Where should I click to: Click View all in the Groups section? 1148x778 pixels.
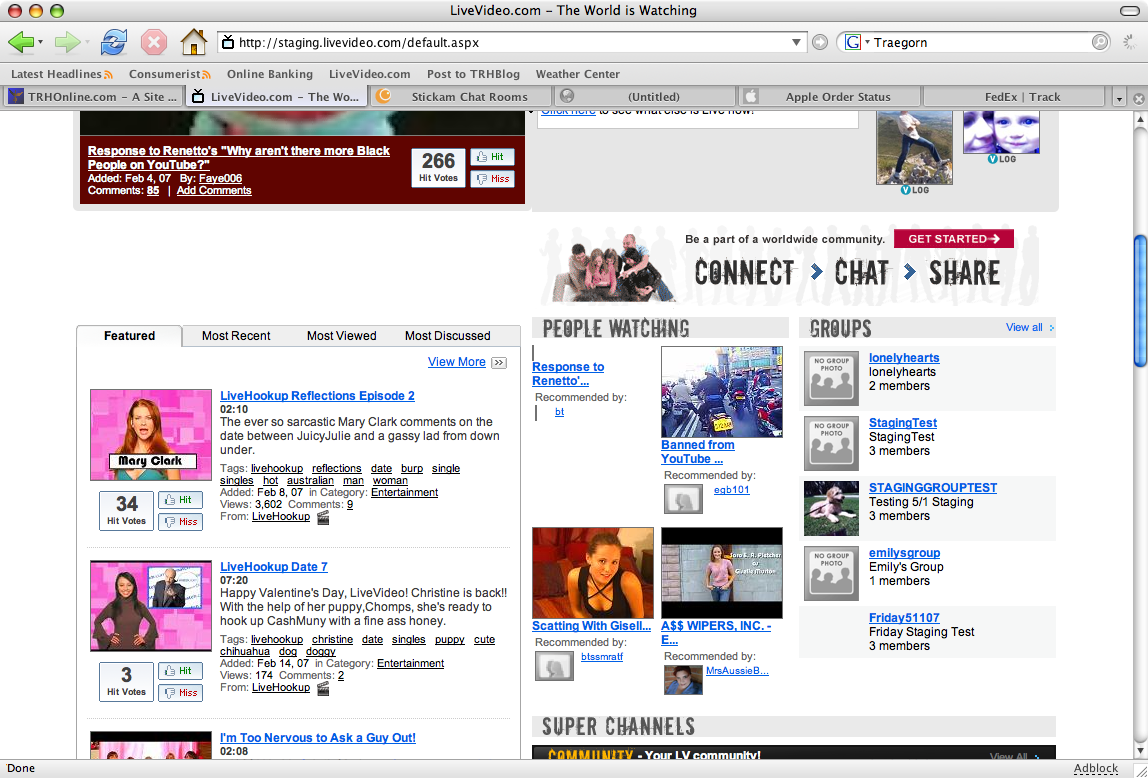tap(1024, 327)
